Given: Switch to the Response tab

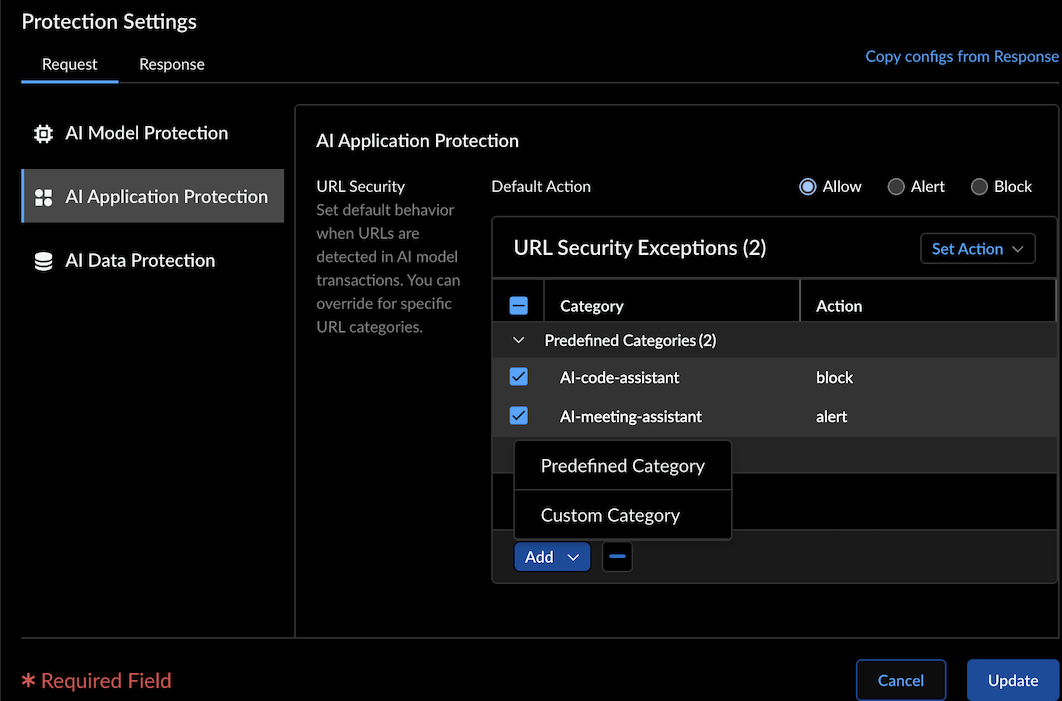Looking at the screenshot, I should [x=172, y=65].
